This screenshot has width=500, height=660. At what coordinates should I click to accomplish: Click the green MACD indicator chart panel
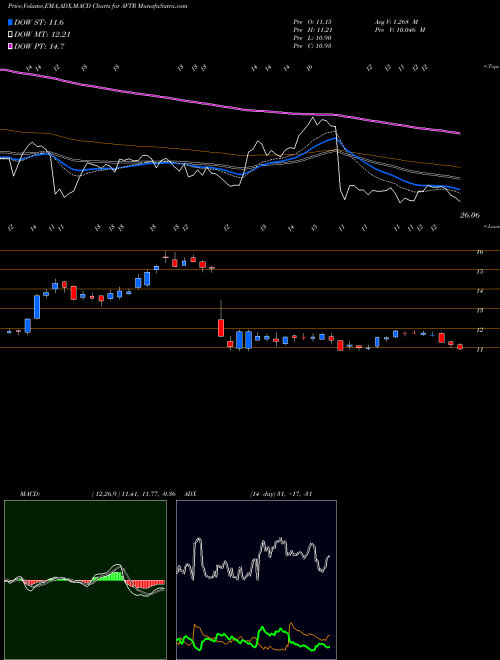click(85, 580)
